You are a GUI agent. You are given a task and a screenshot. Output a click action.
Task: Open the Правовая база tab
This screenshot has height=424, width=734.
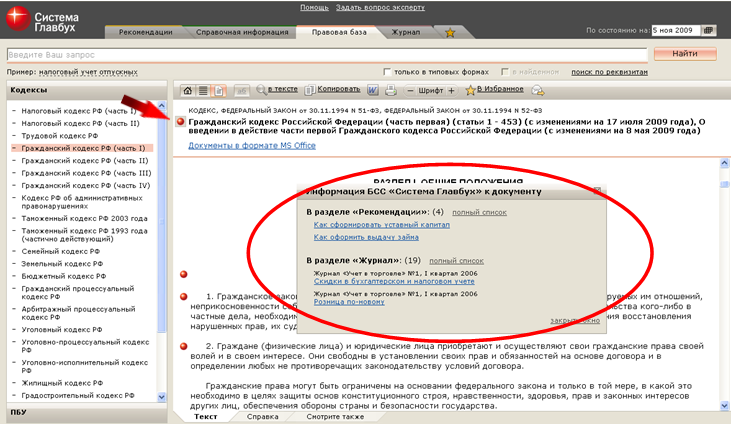[339, 32]
